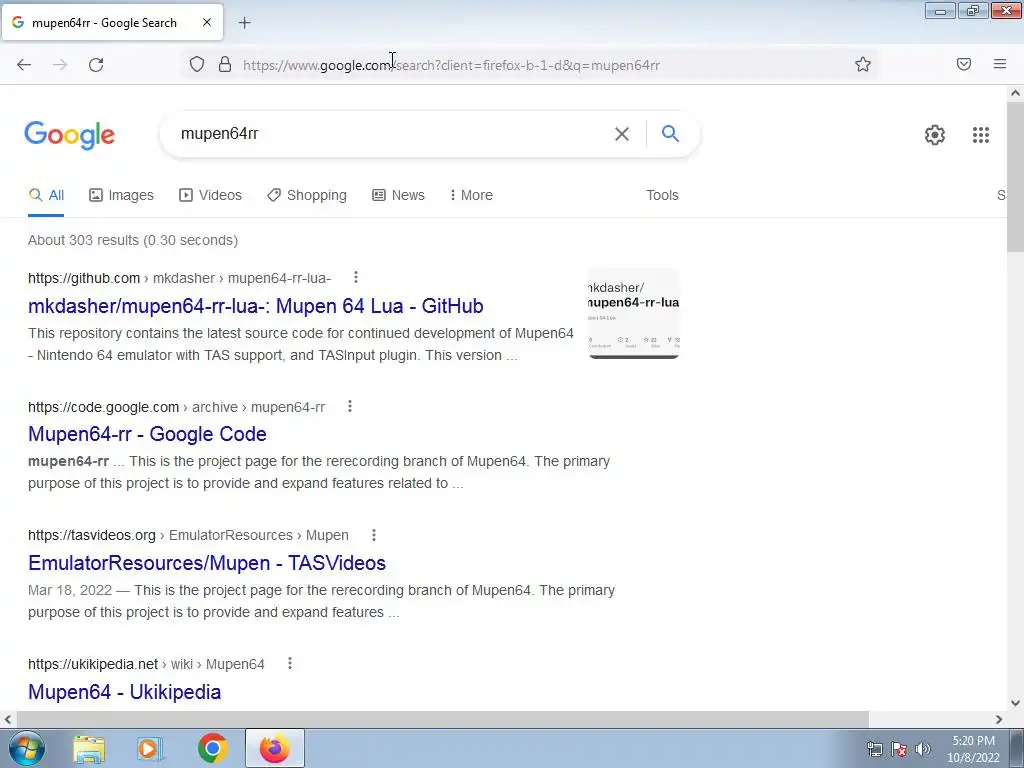Close the mupen64rr Google Search tab
Screen dimensions: 1024x768
(x=206, y=22)
